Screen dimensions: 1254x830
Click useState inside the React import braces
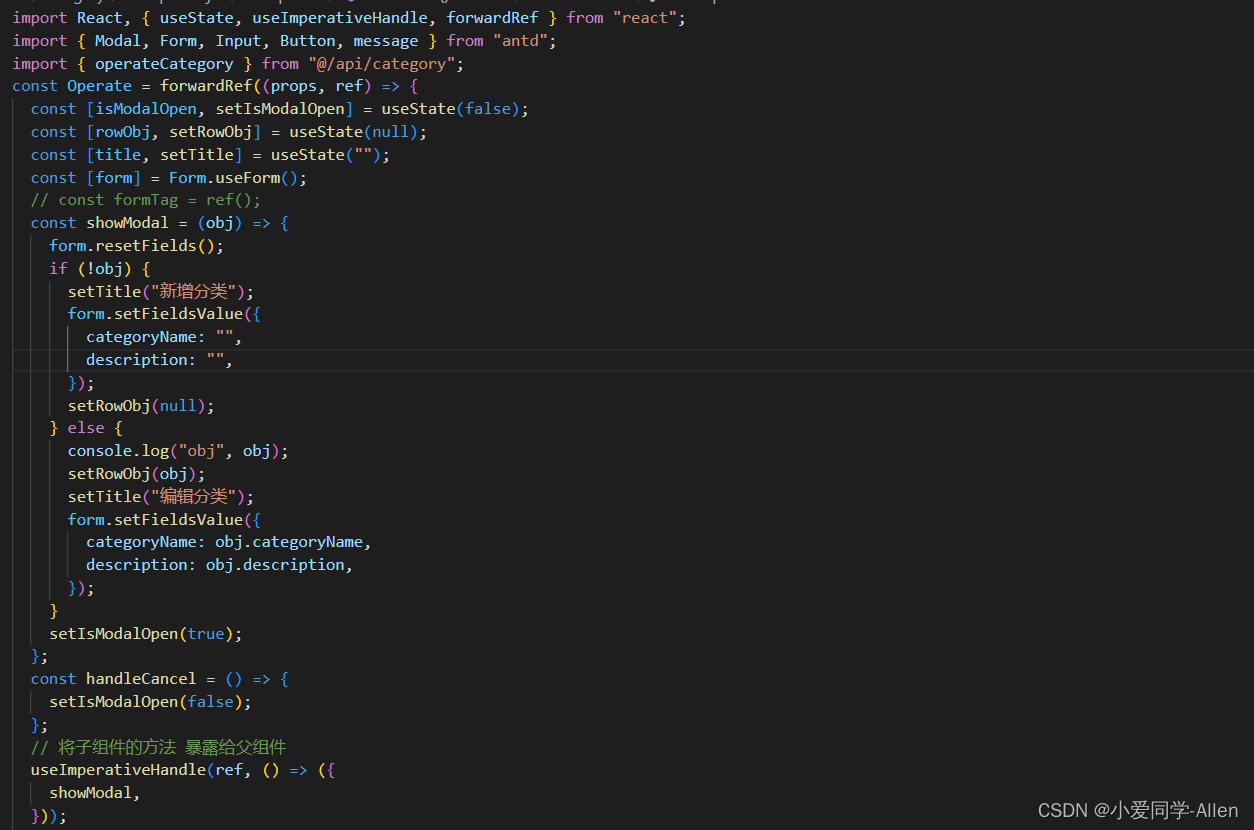coord(197,17)
